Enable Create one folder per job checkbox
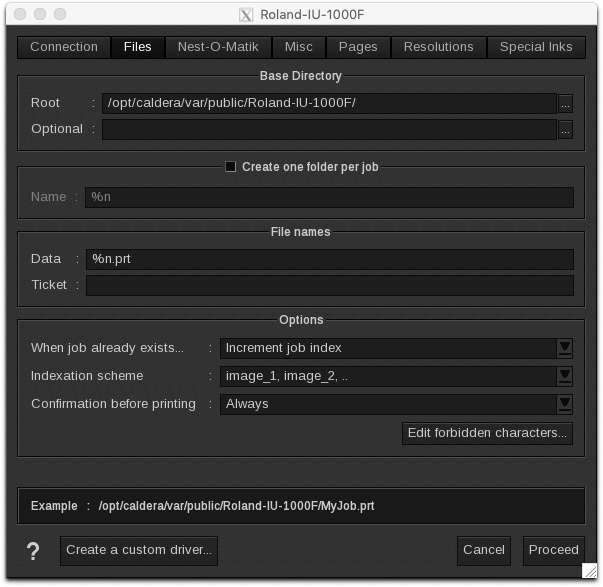 point(230,167)
